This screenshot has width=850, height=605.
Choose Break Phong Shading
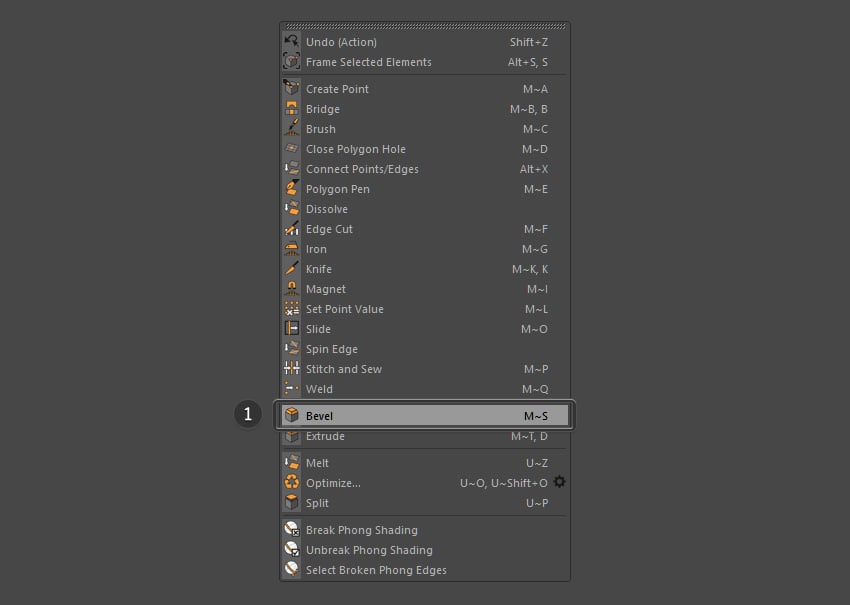(x=360, y=530)
